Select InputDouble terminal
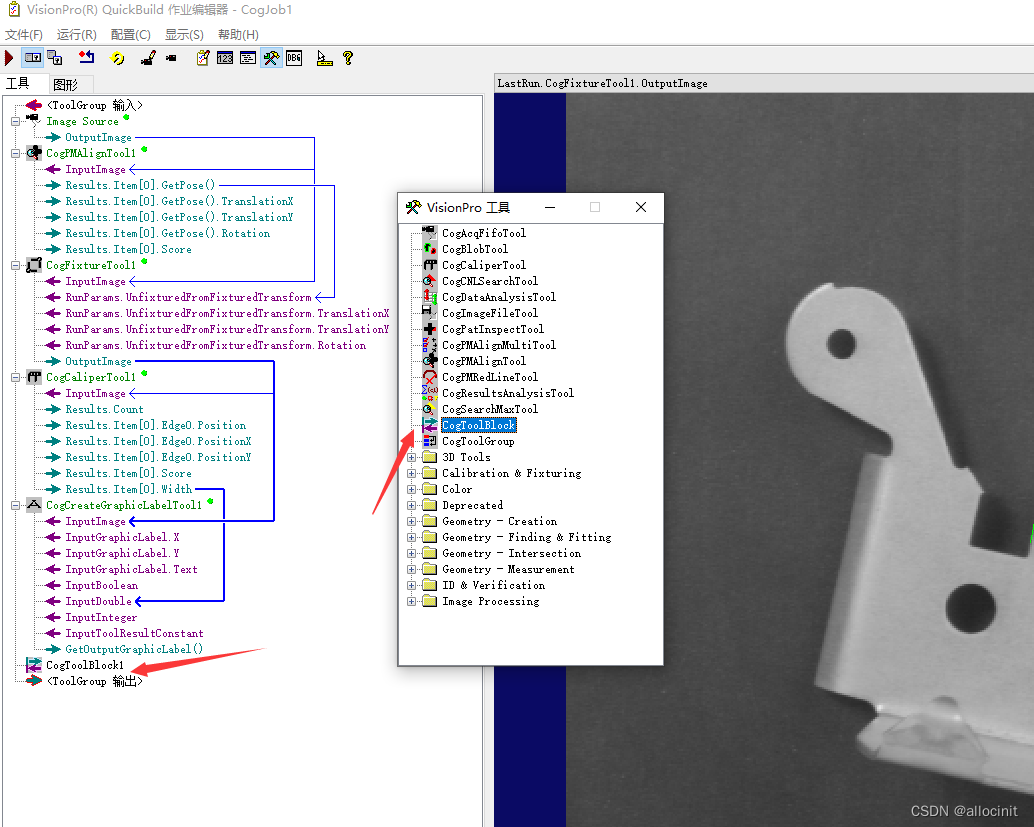Screen dimensions: 1034x827 tap(98, 601)
